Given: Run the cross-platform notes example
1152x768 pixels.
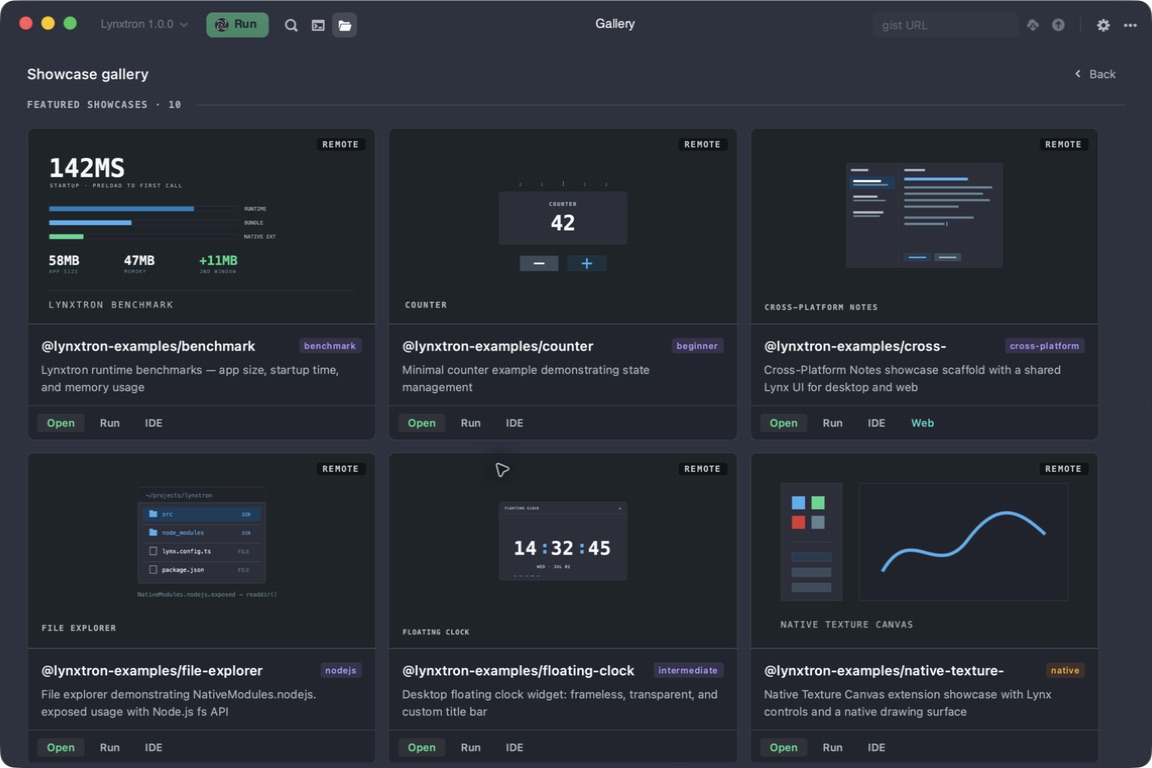Looking at the screenshot, I should tap(832, 423).
